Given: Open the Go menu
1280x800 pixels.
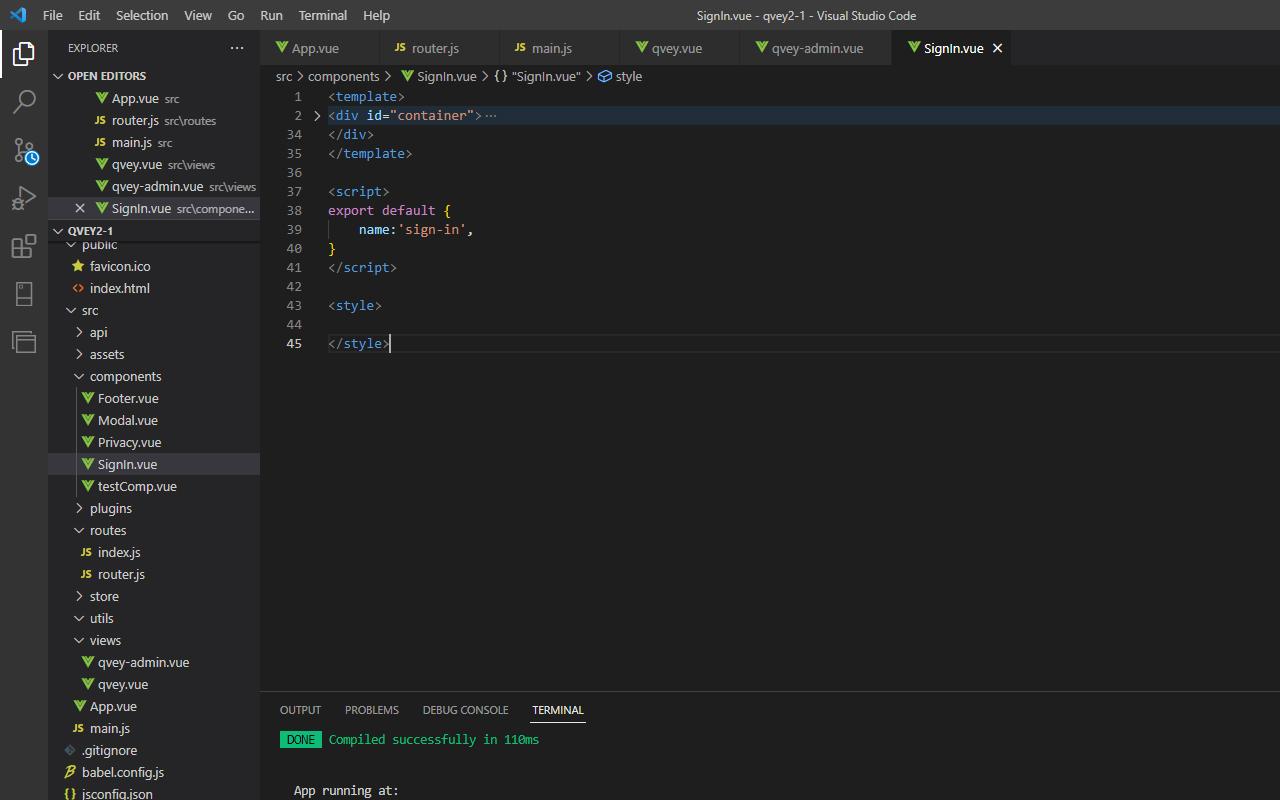Looking at the screenshot, I should tap(236, 15).
